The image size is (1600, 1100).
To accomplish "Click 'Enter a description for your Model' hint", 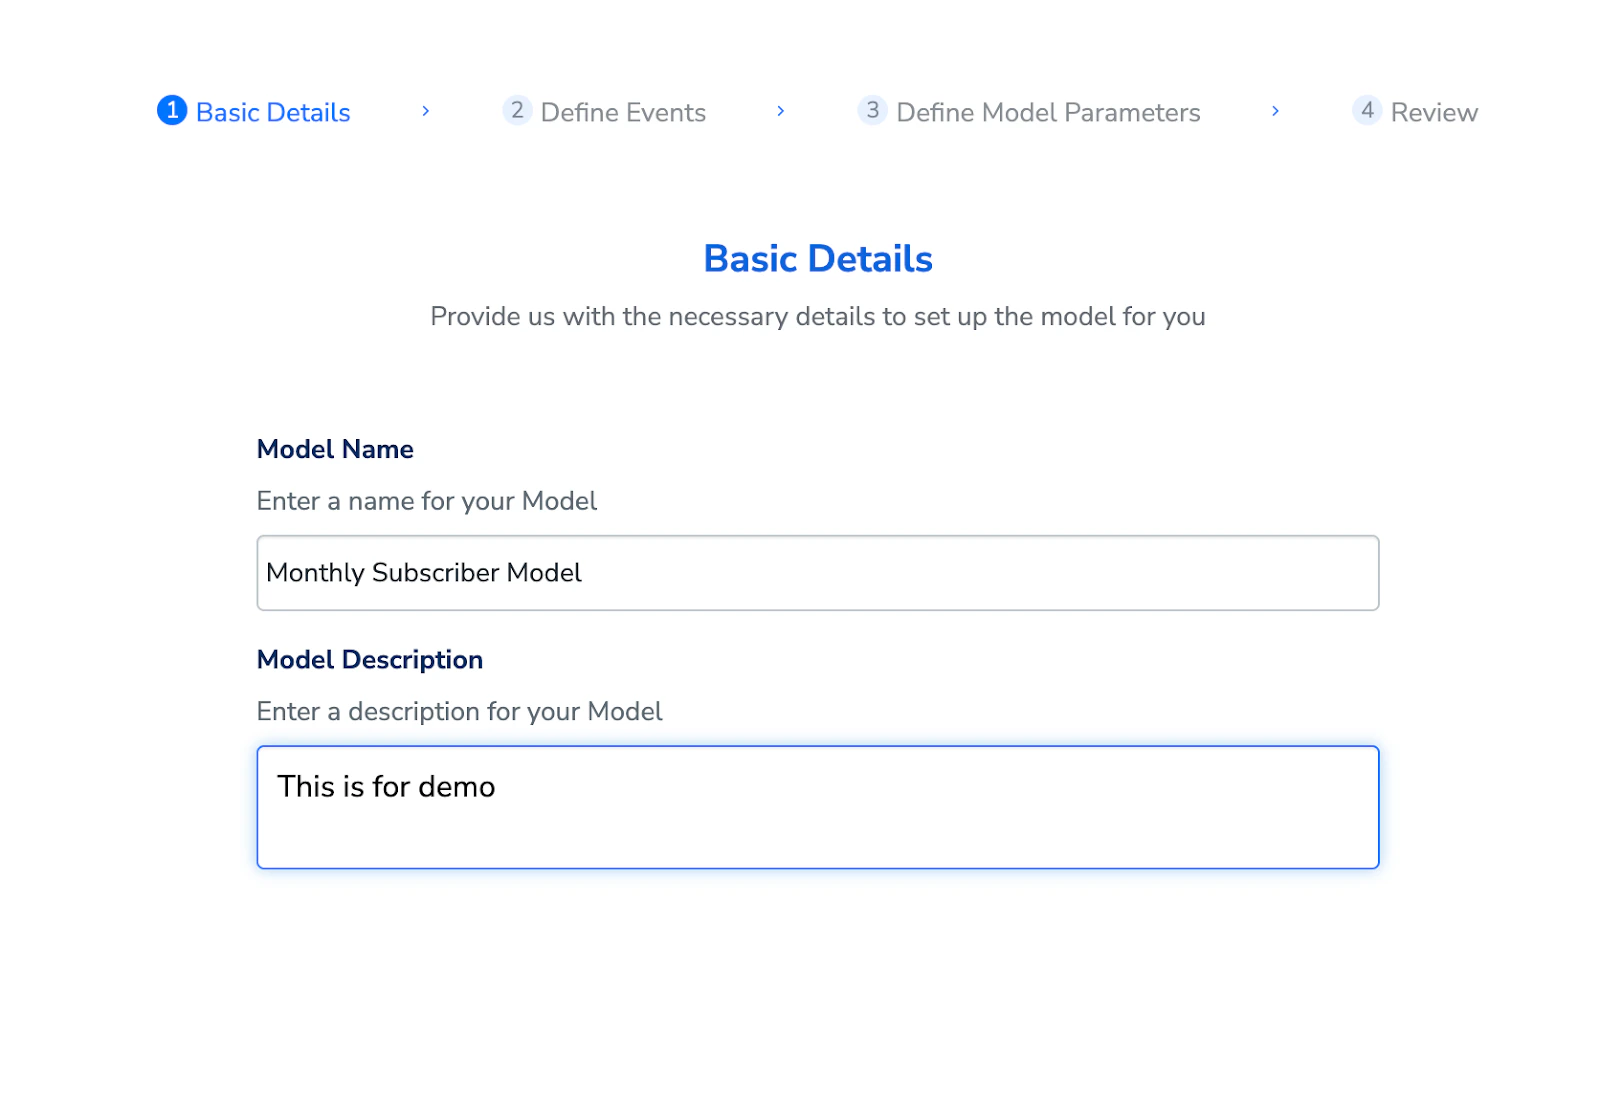I will (x=459, y=711).
